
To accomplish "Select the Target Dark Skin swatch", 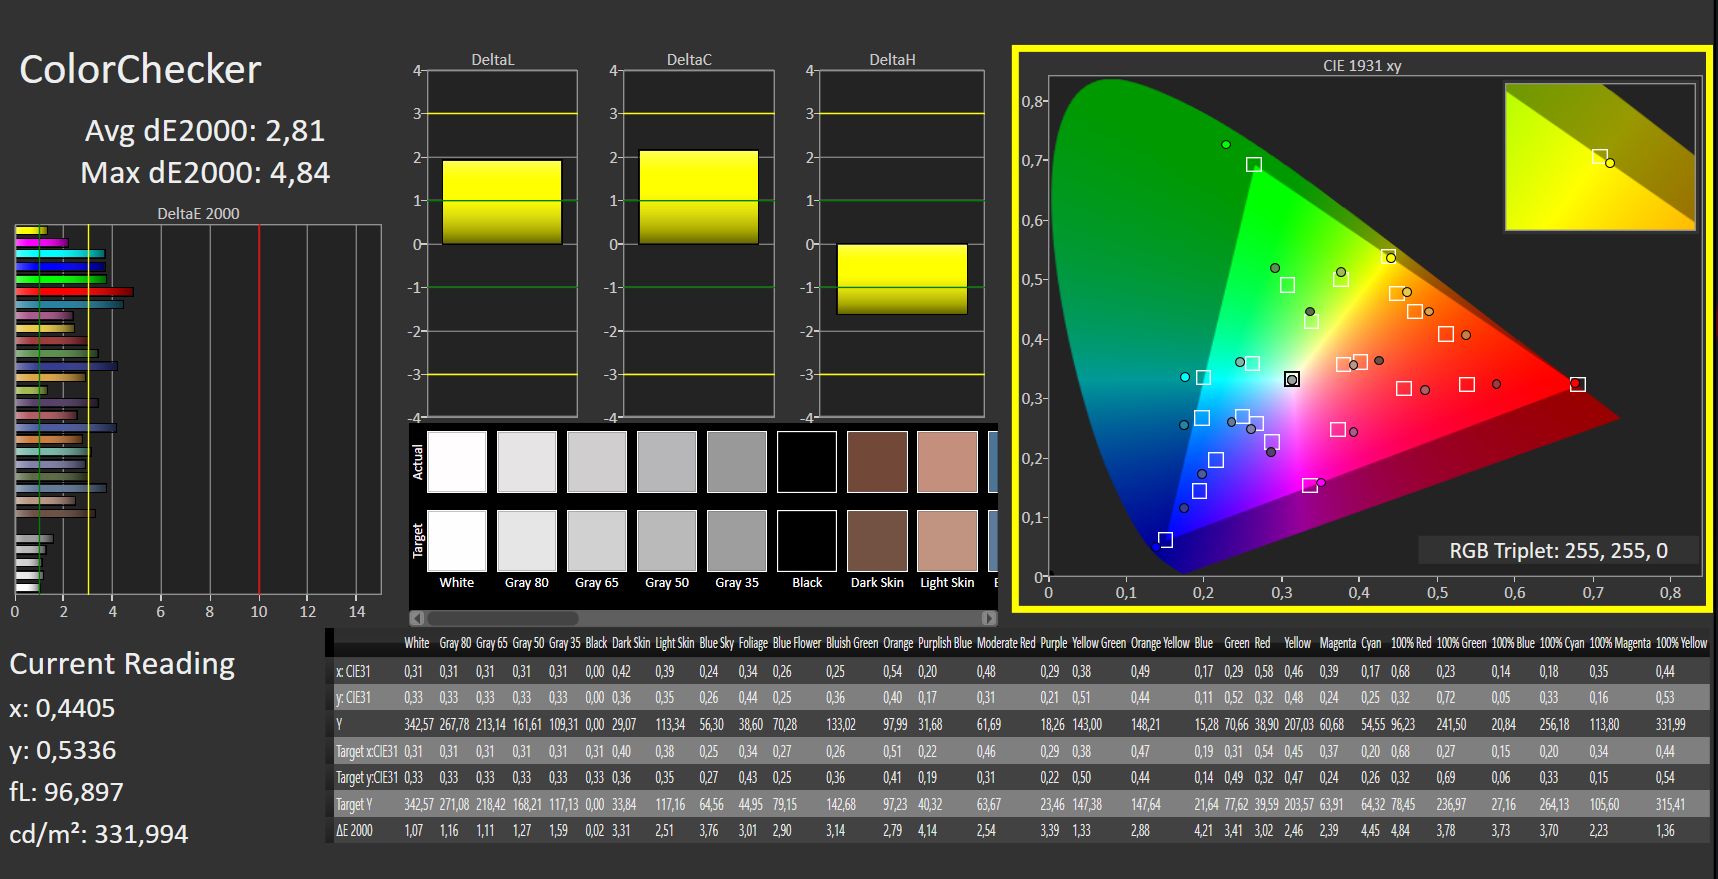I will click(877, 541).
